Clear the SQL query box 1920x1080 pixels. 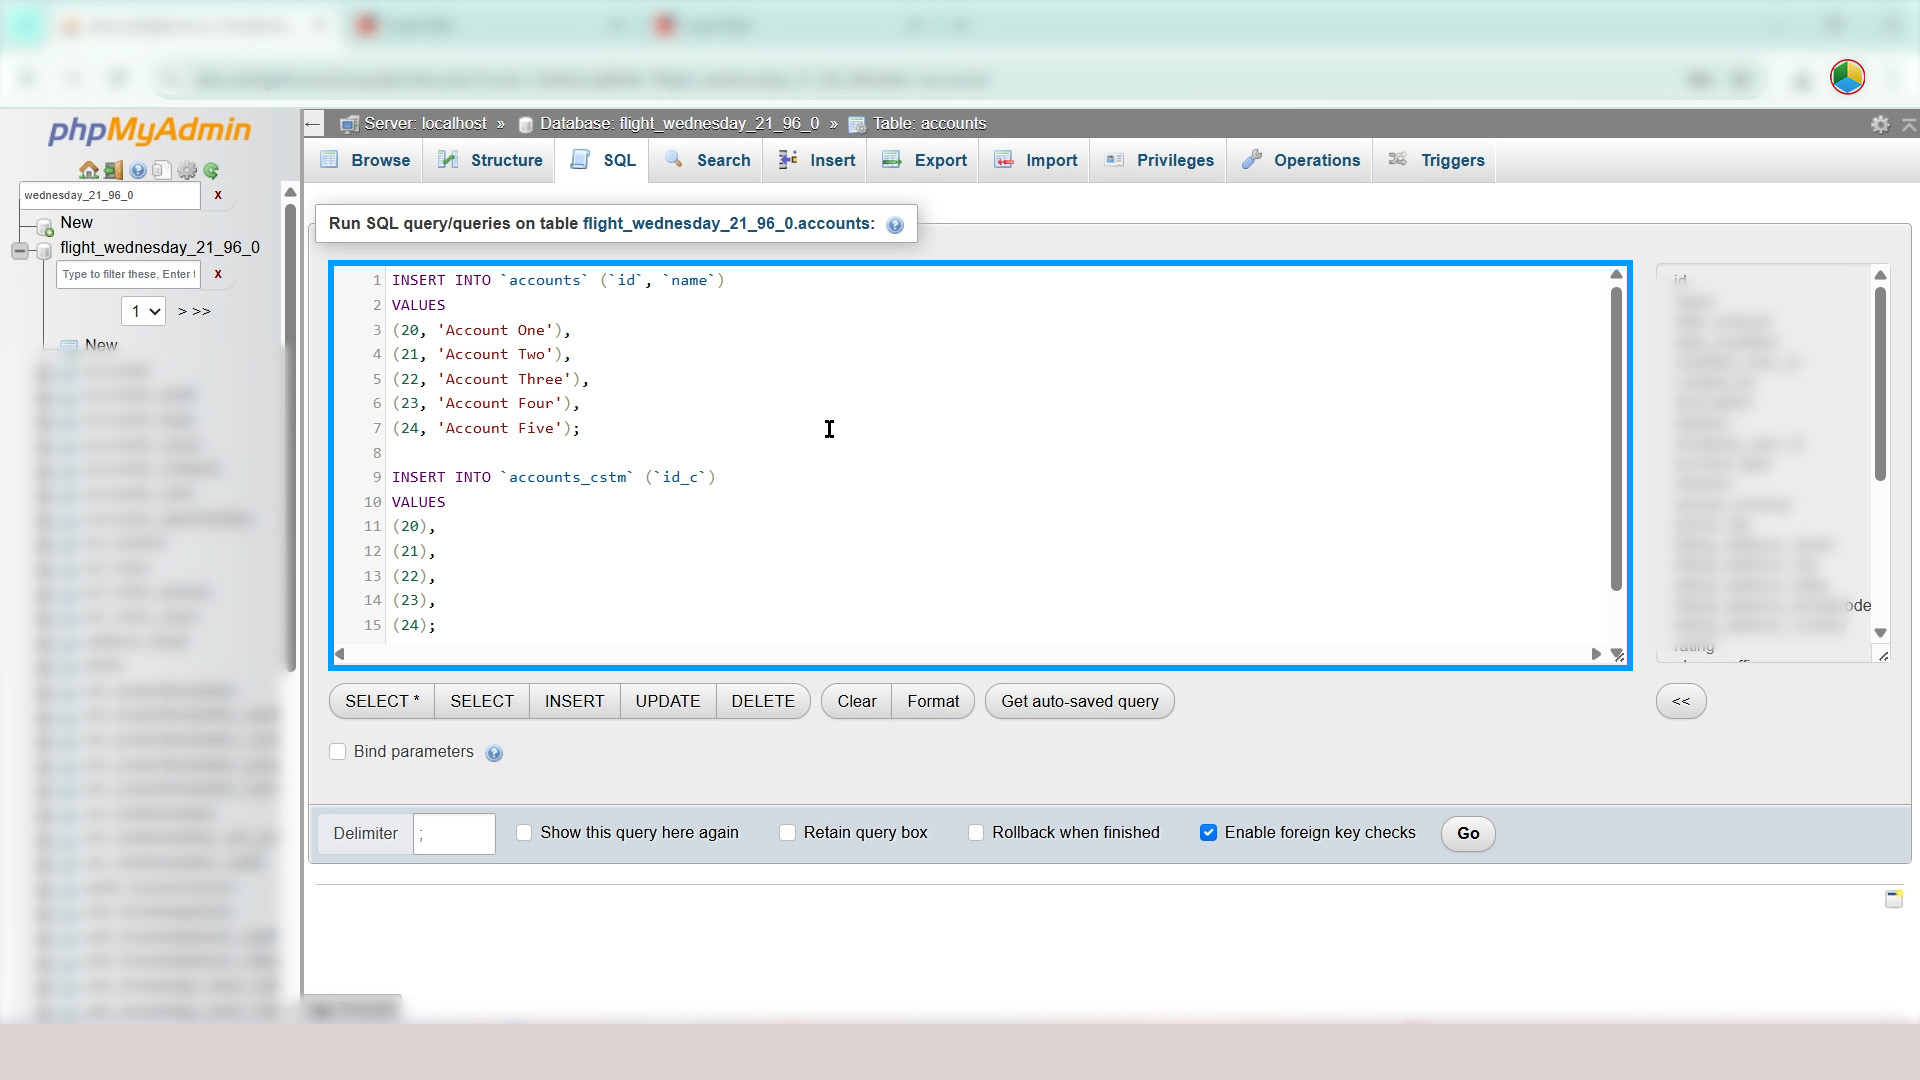tap(857, 701)
